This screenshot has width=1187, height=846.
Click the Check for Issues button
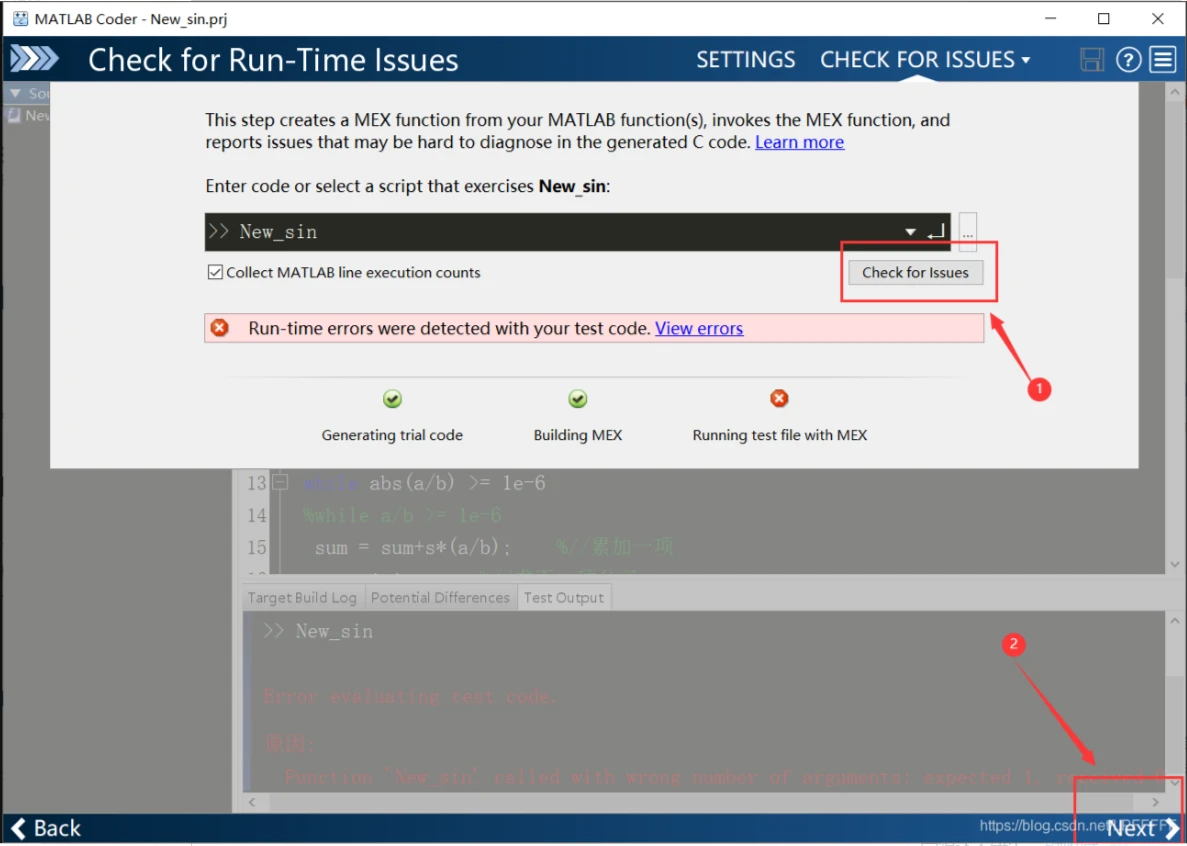click(915, 272)
